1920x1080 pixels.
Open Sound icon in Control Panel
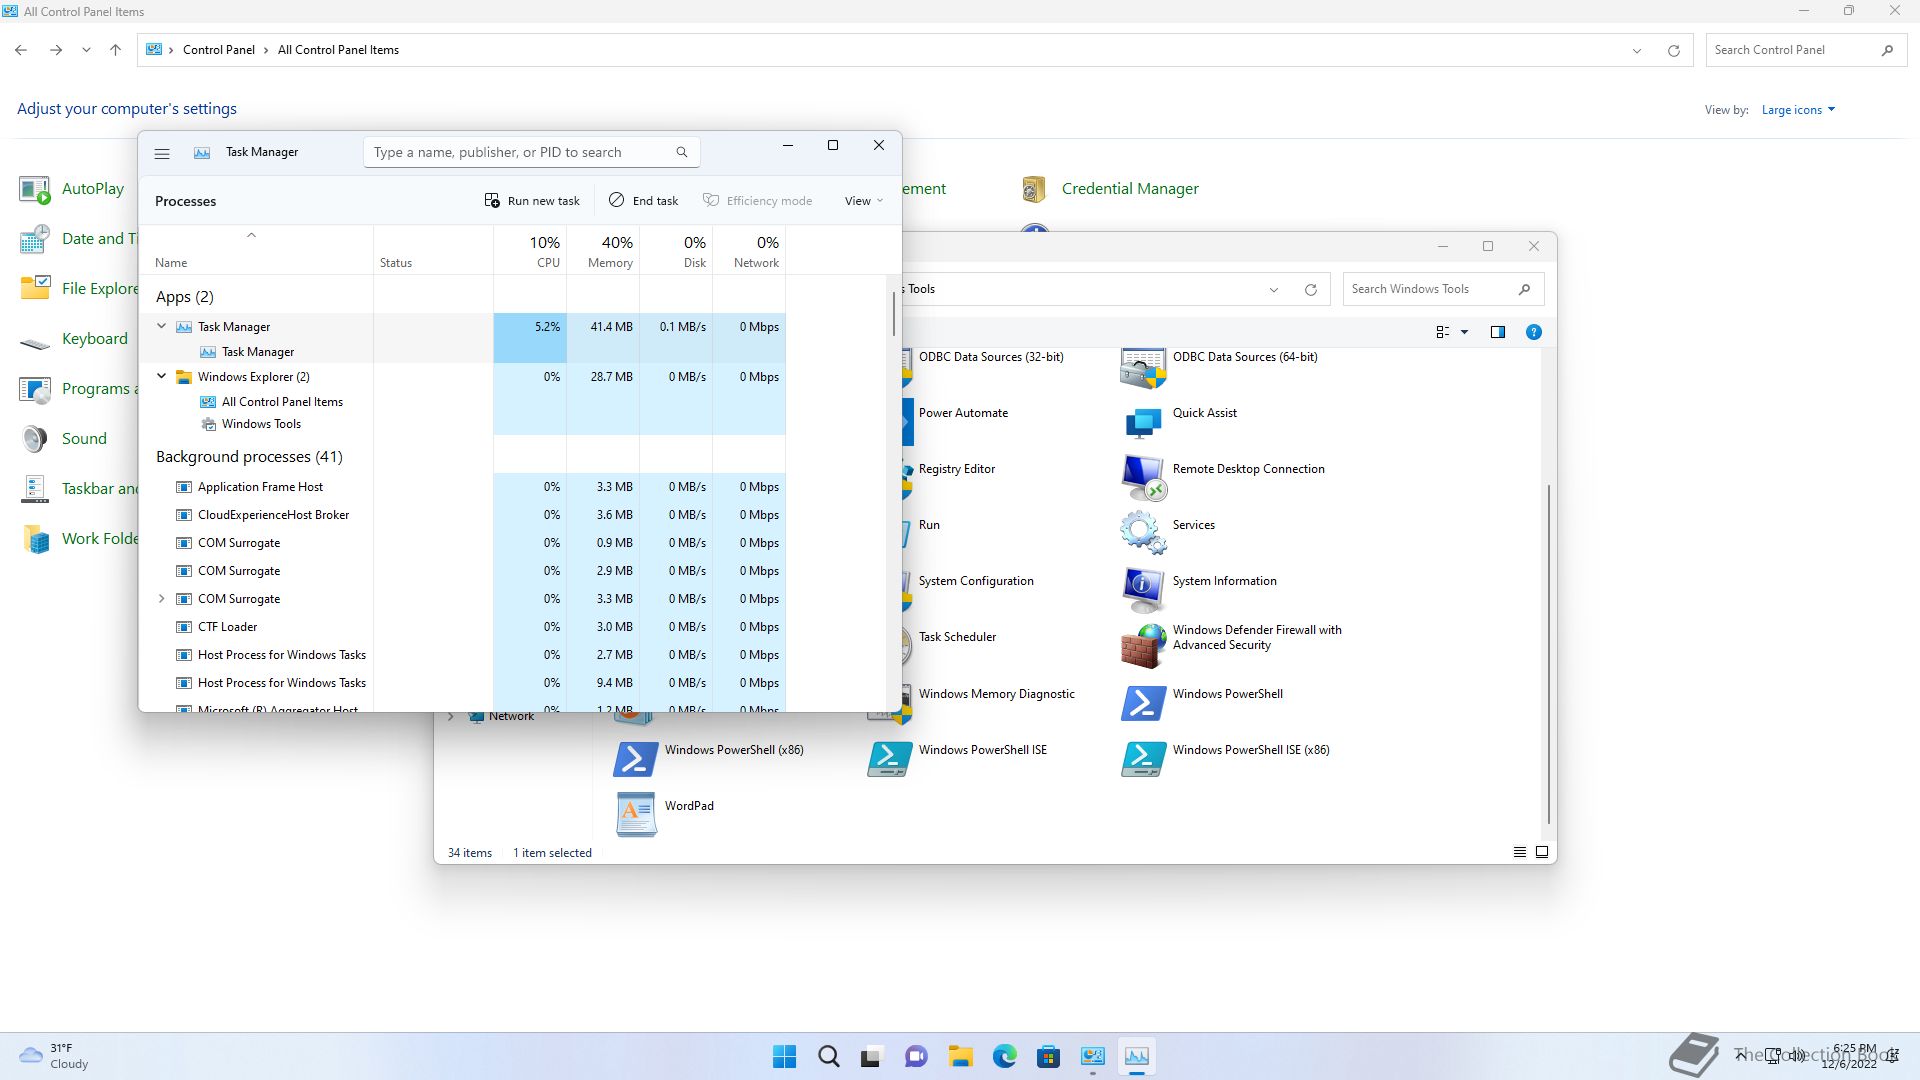[62, 439]
